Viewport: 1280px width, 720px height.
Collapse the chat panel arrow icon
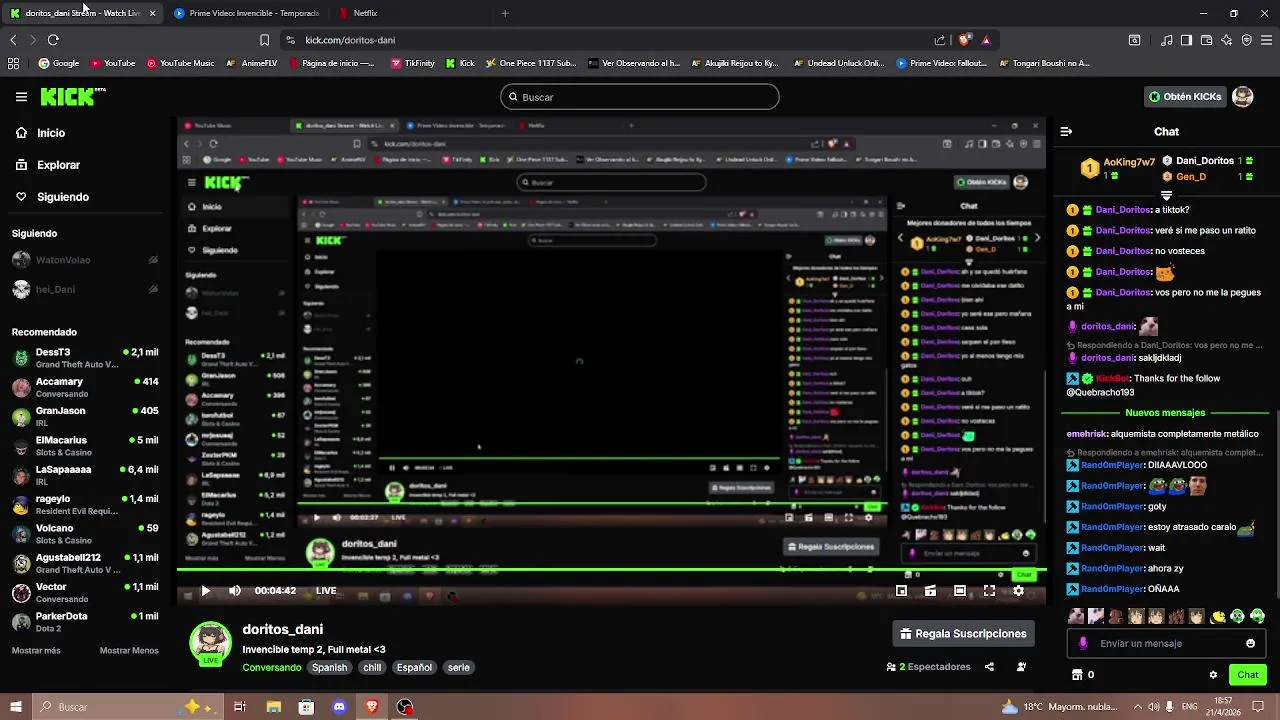1066,131
